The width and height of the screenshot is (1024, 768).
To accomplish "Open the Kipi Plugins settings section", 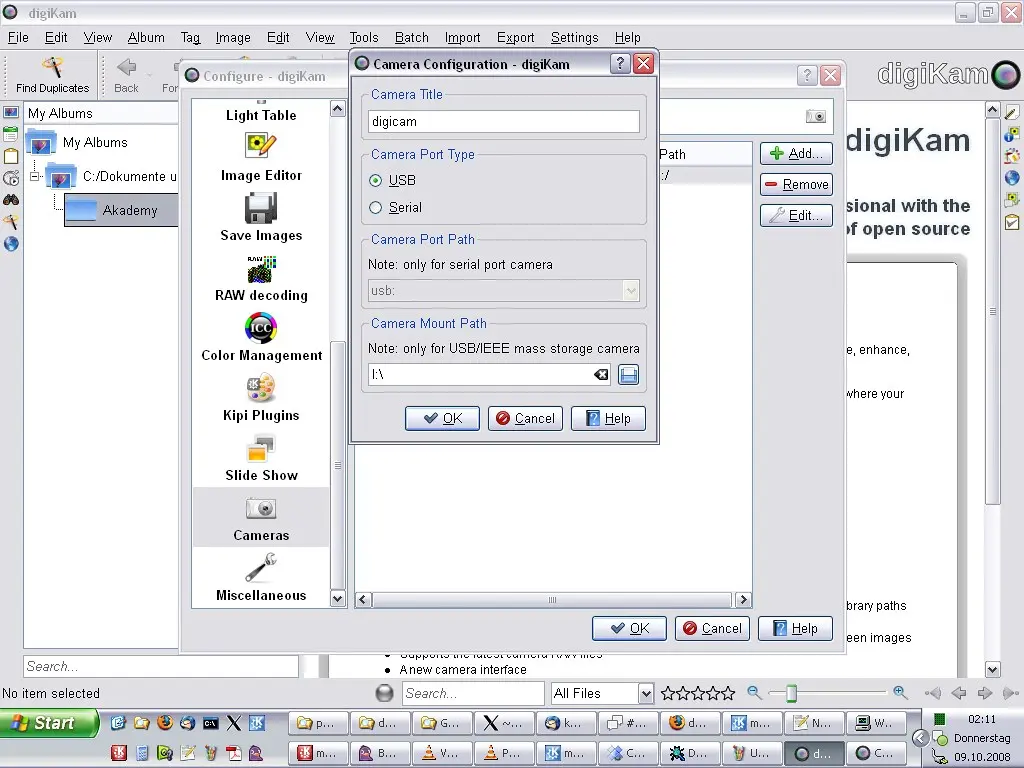I will tap(260, 395).
